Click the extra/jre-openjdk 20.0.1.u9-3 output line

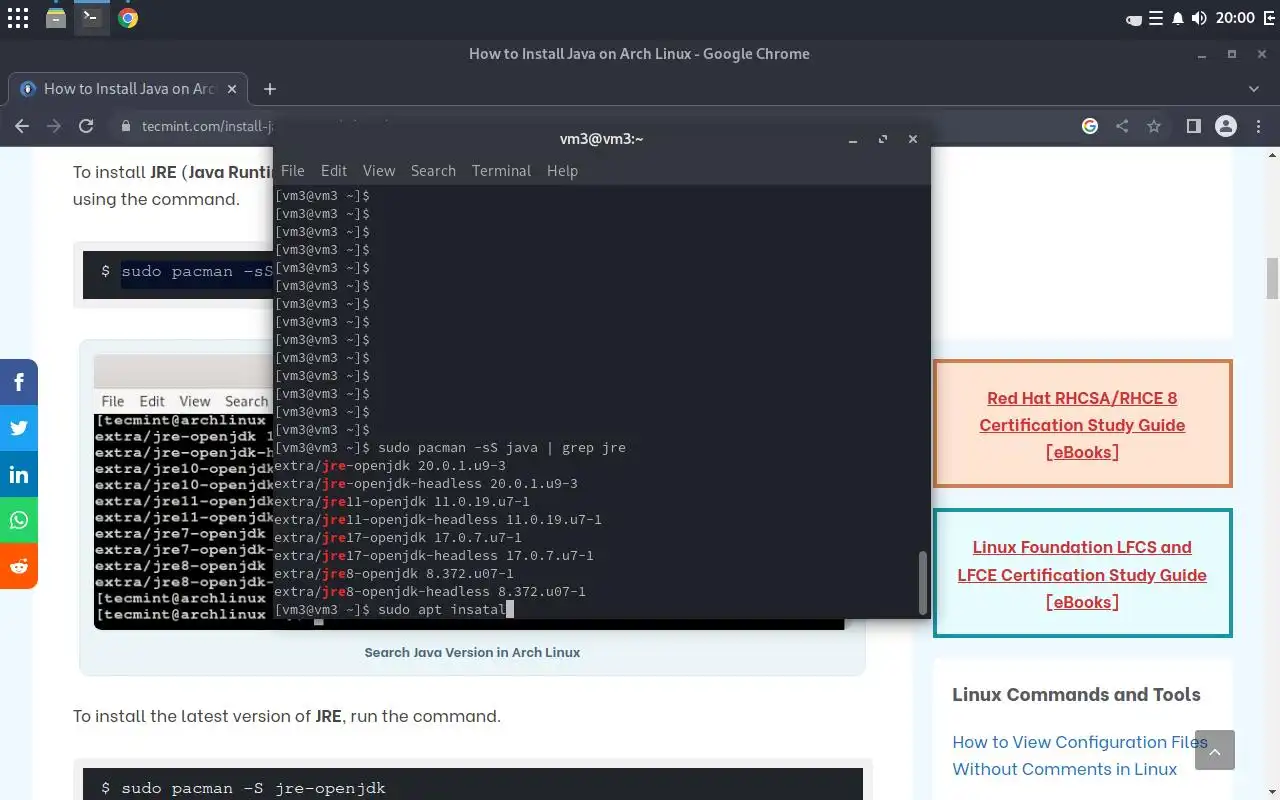pyautogui.click(x=390, y=466)
